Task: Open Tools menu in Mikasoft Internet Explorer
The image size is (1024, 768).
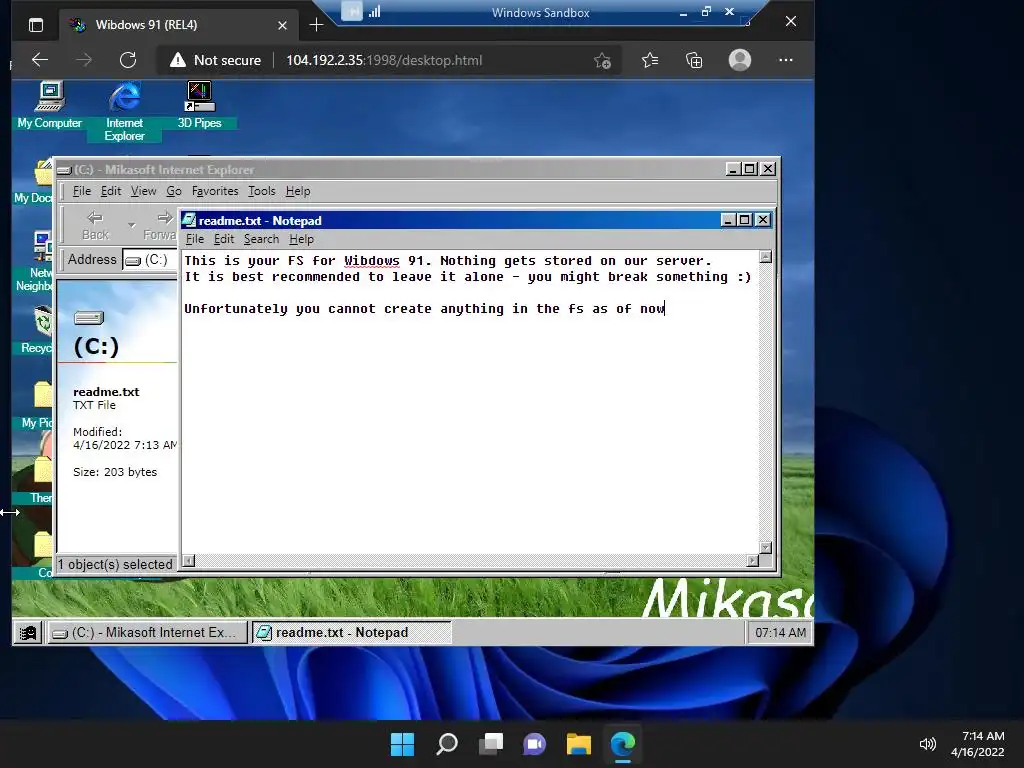Action: [x=261, y=191]
